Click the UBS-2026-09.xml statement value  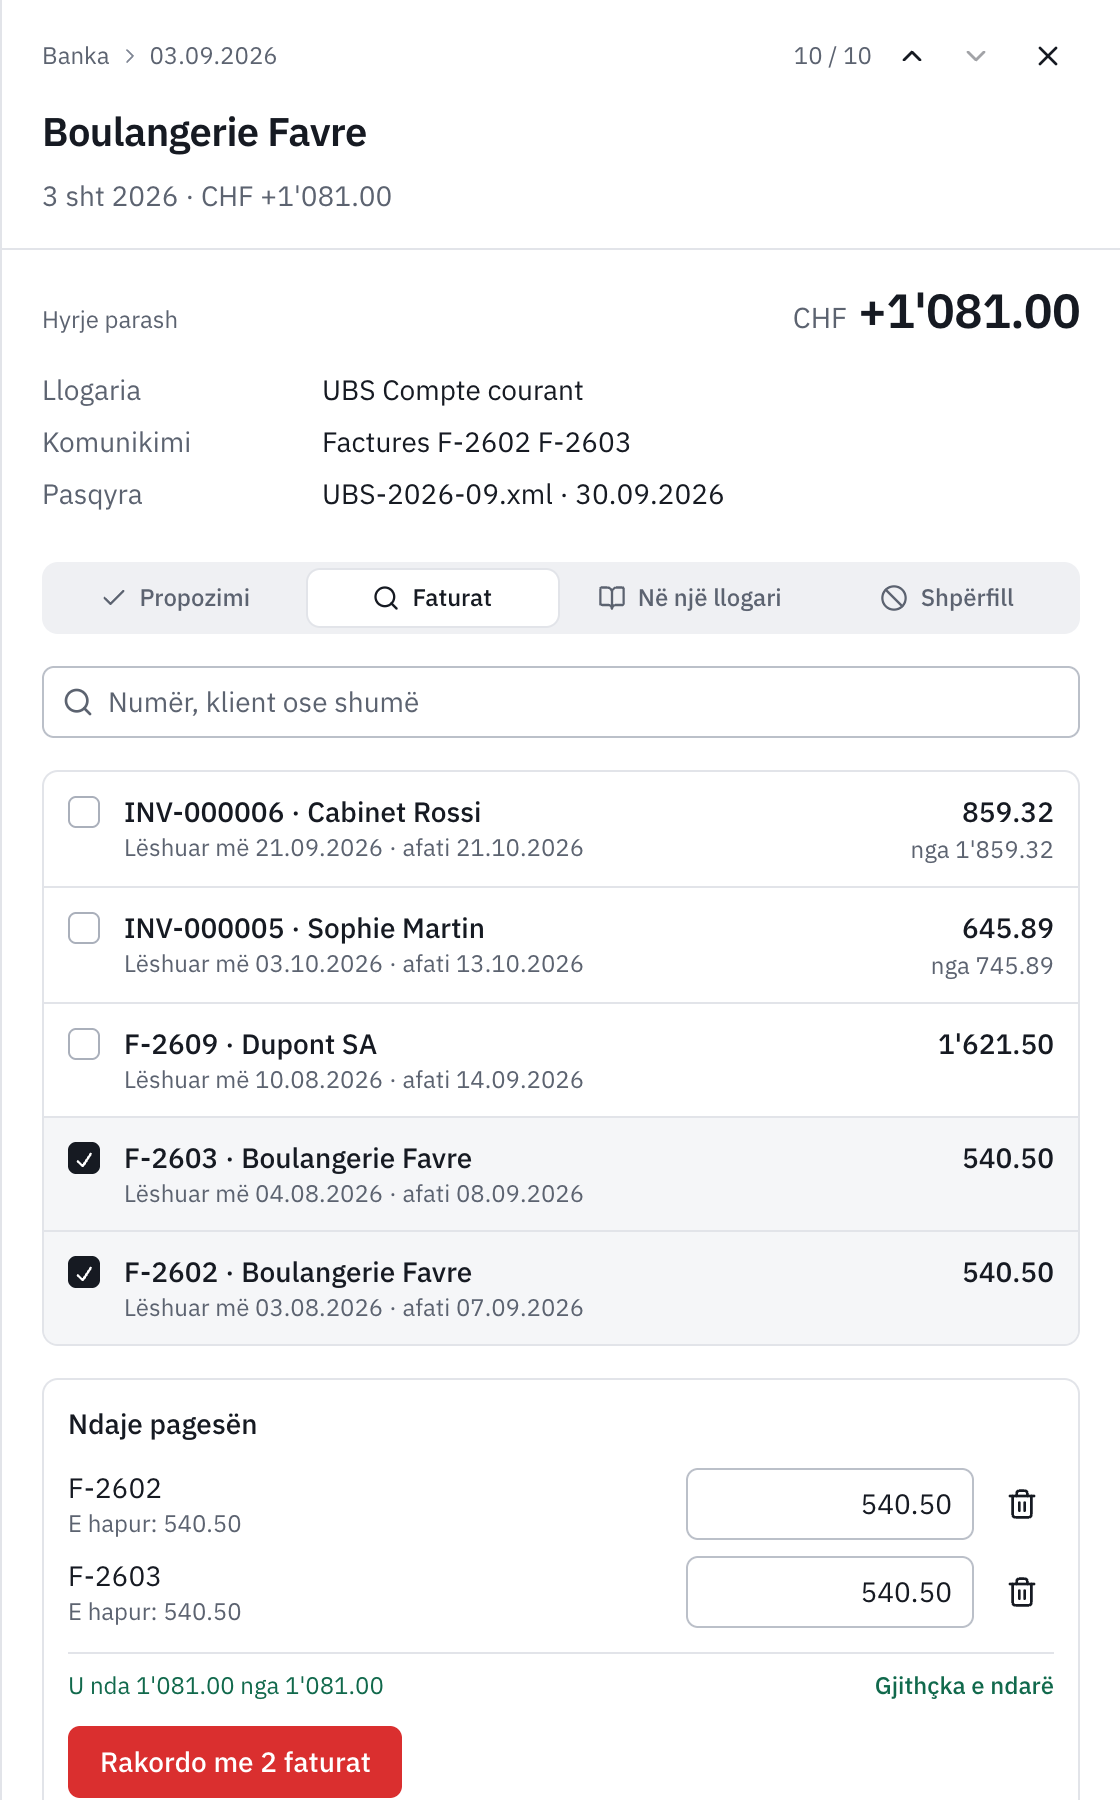523,495
